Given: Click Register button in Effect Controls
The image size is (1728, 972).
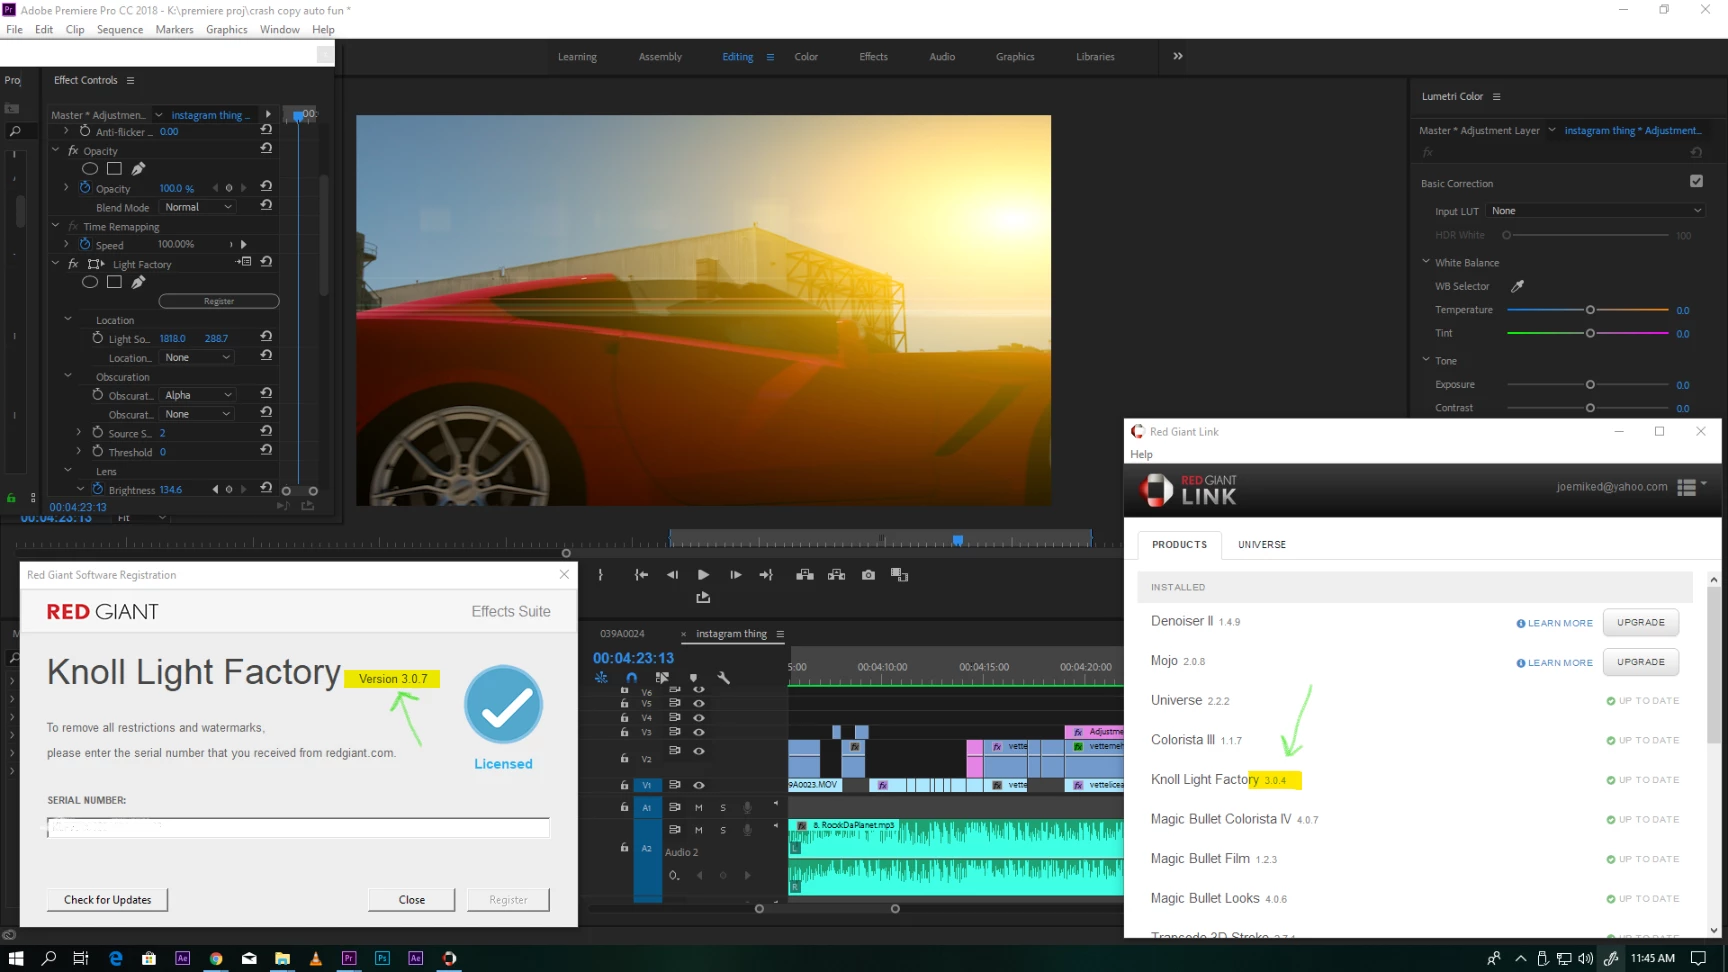Looking at the screenshot, I should point(219,301).
